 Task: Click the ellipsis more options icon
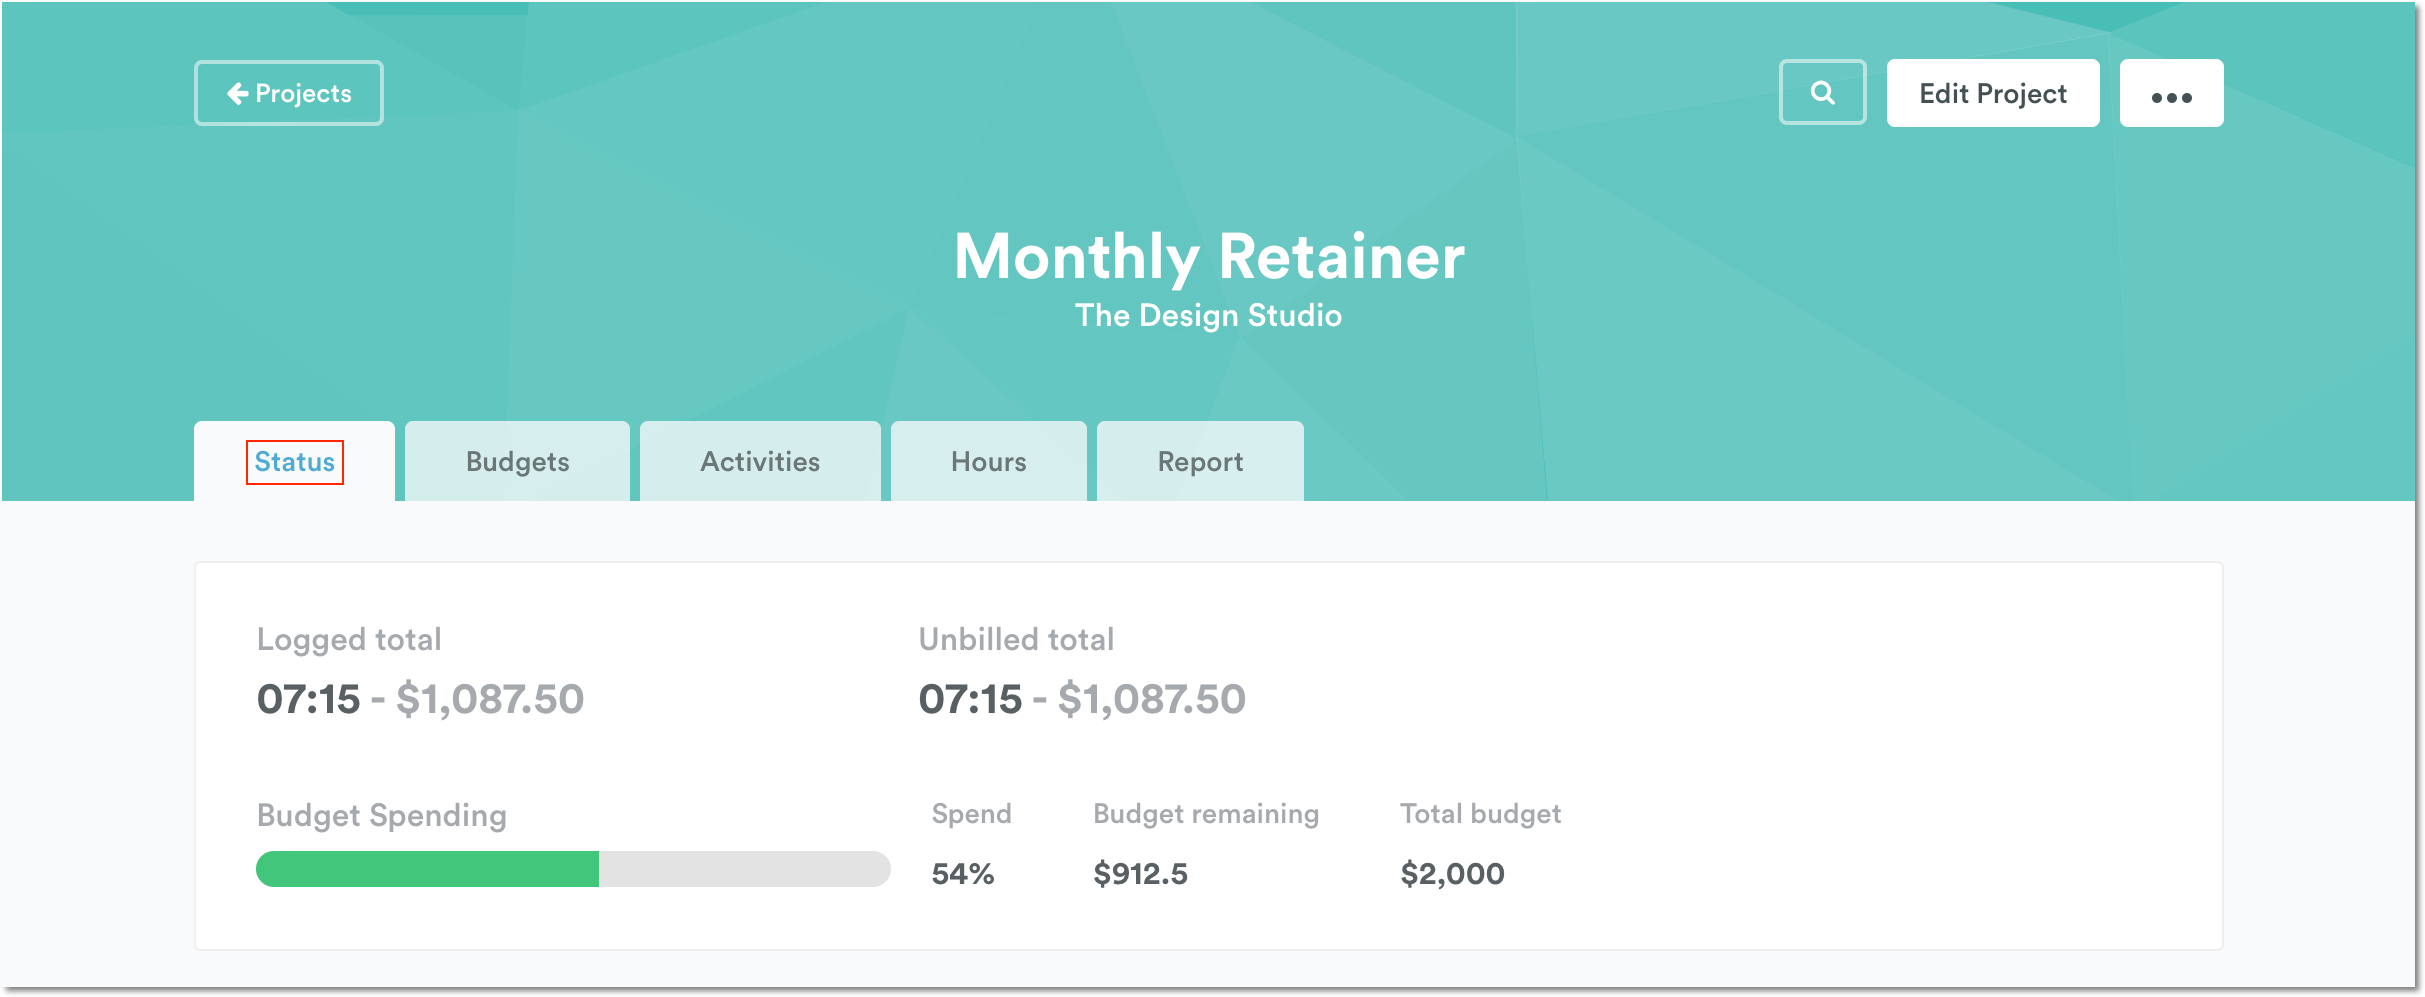[2171, 93]
